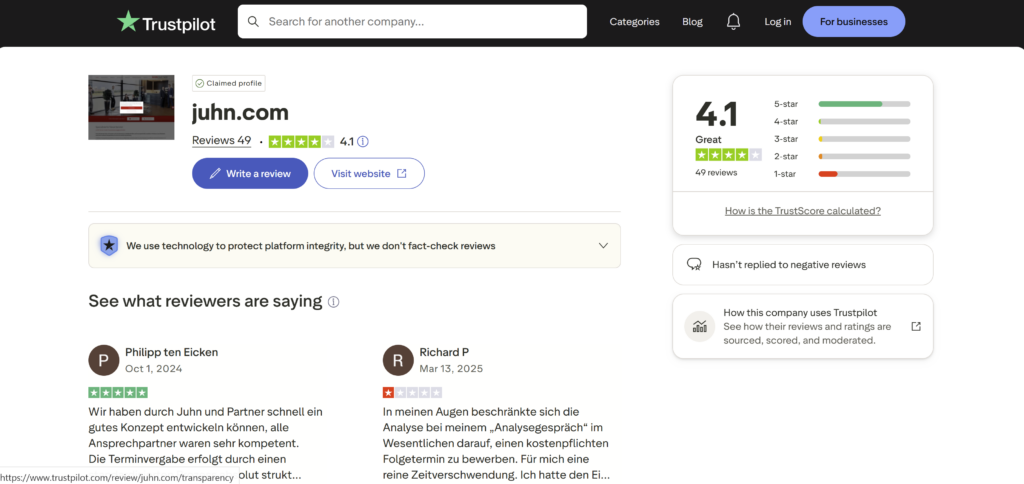Filter by 3-star rating bar
Screen dimensions: 1024x484
tap(842, 138)
